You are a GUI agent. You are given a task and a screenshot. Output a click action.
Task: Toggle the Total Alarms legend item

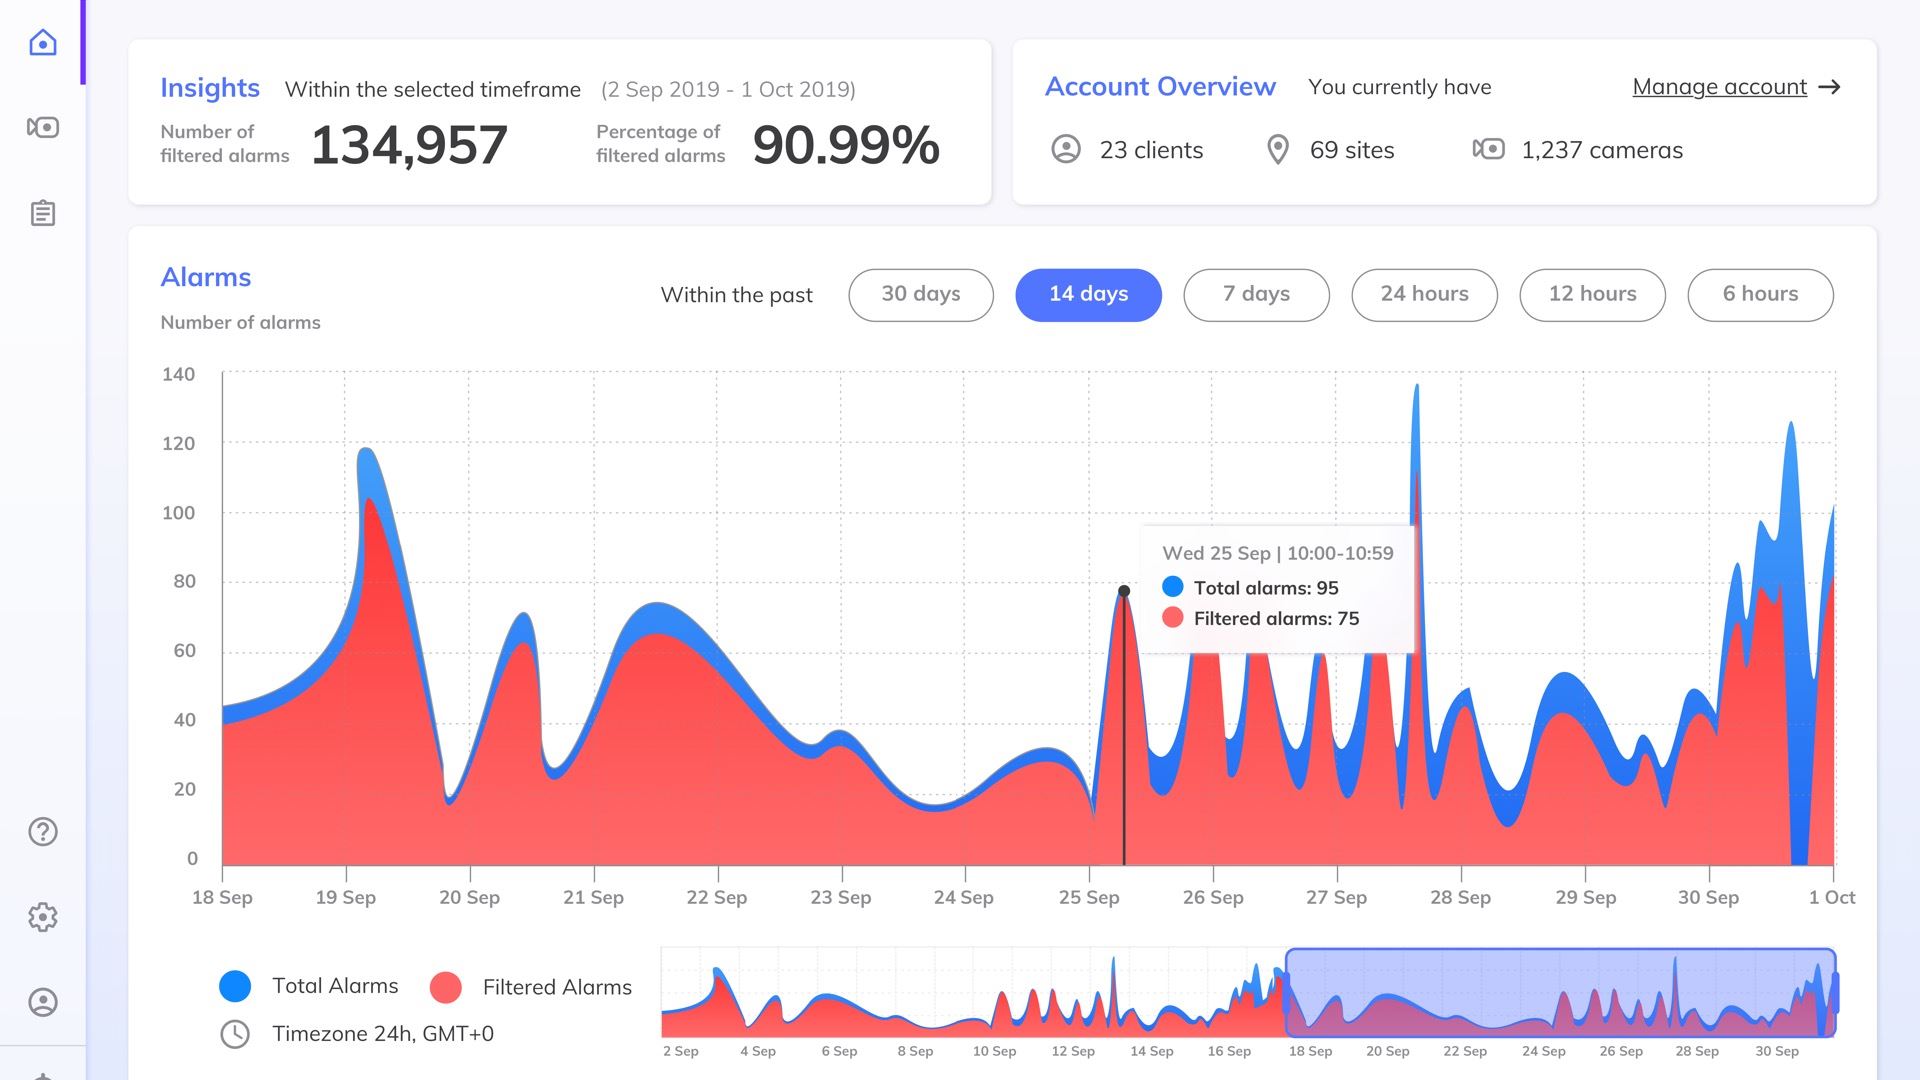[309, 986]
